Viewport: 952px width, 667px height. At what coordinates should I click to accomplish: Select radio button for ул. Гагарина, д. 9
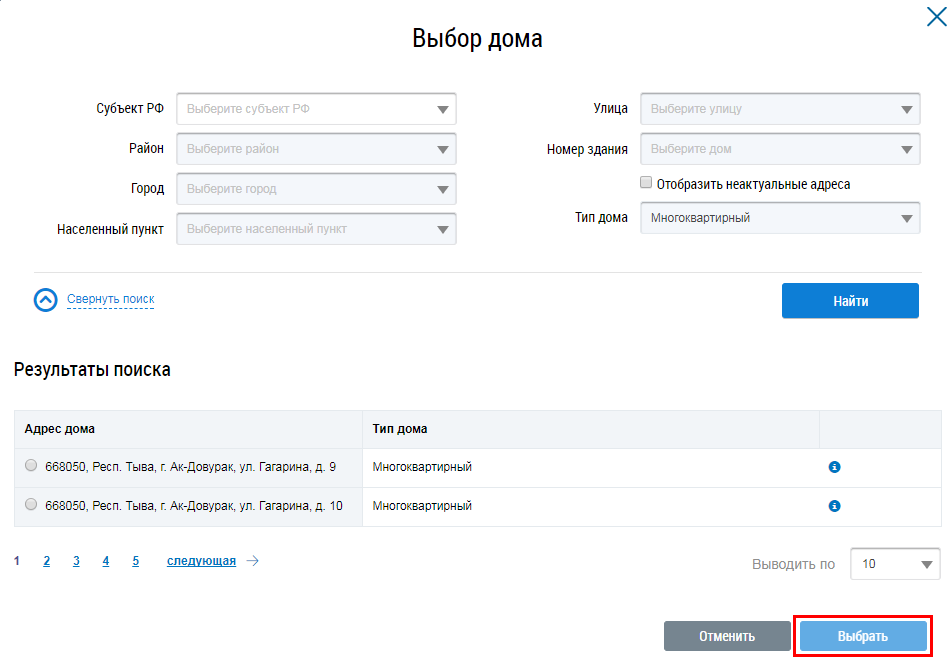coord(31,466)
